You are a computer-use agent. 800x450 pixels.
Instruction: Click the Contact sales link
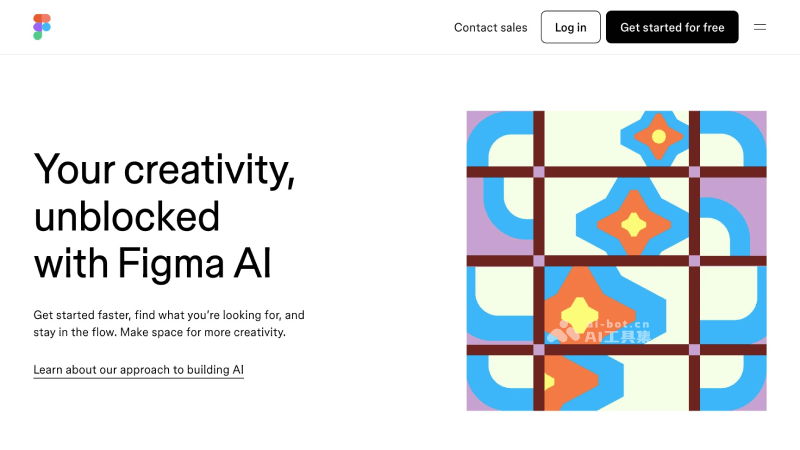(490, 27)
